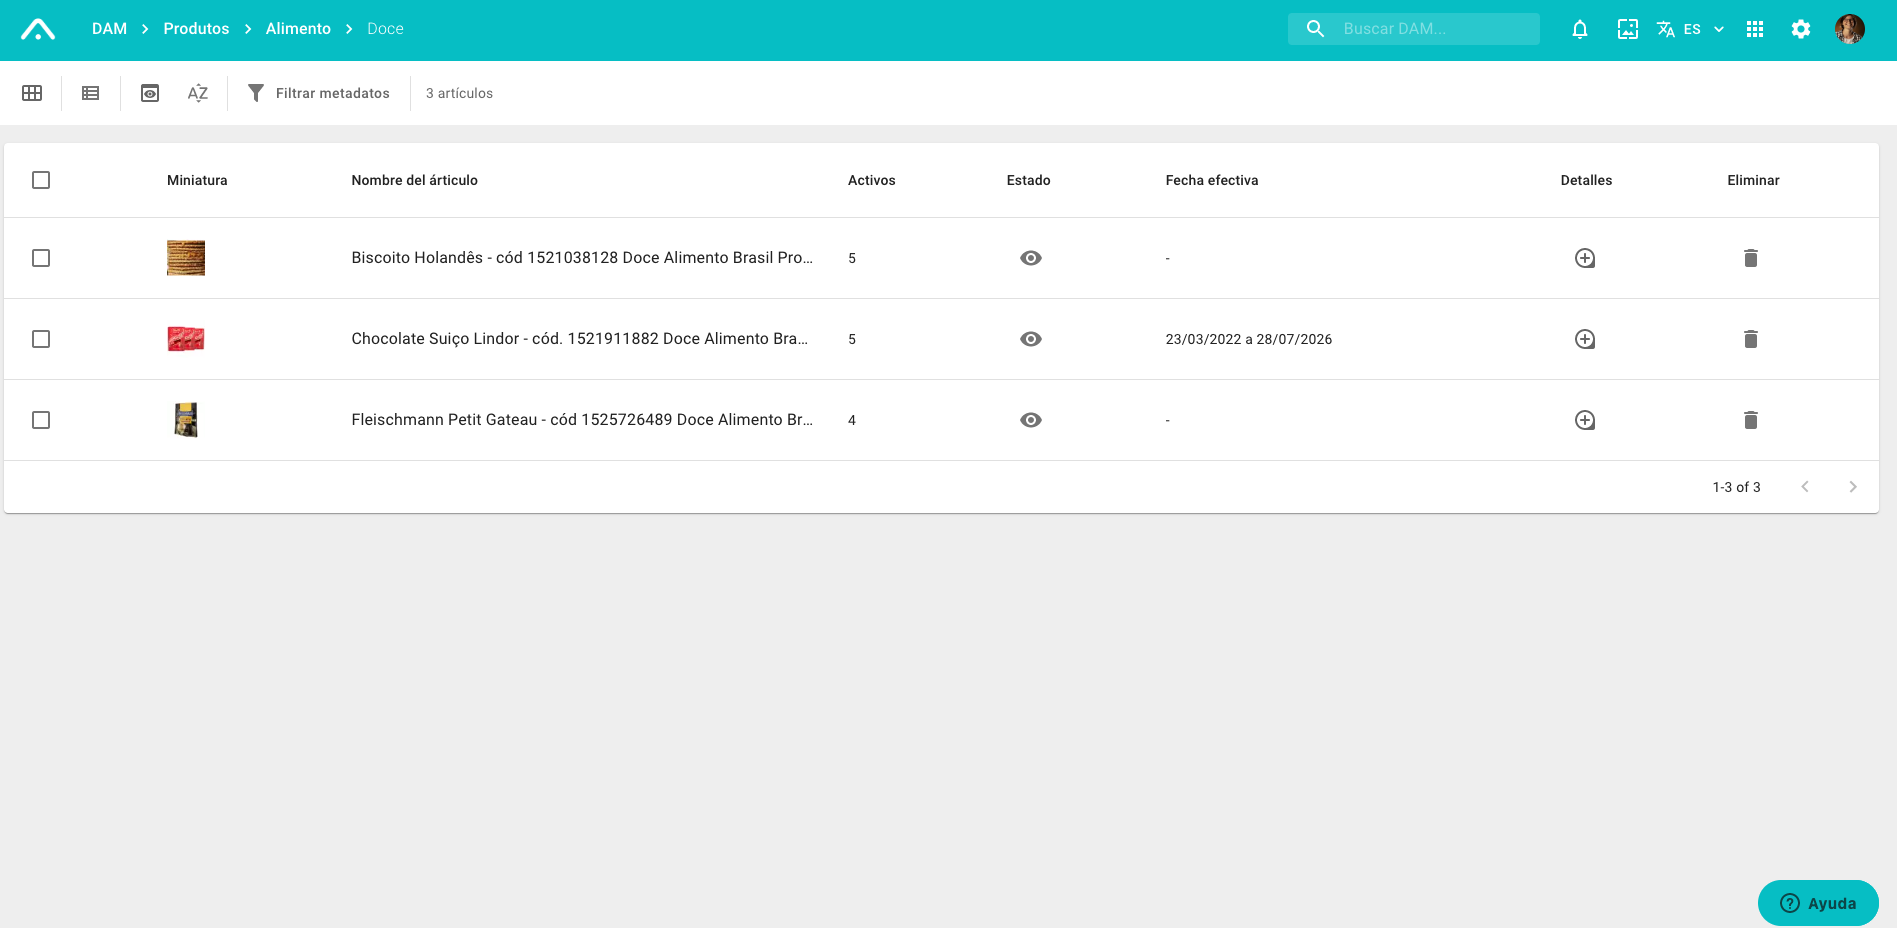This screenshot has width=1897, height=928.
Task: Click the 1-3 of 3 pagination label
Action: 1737,487
